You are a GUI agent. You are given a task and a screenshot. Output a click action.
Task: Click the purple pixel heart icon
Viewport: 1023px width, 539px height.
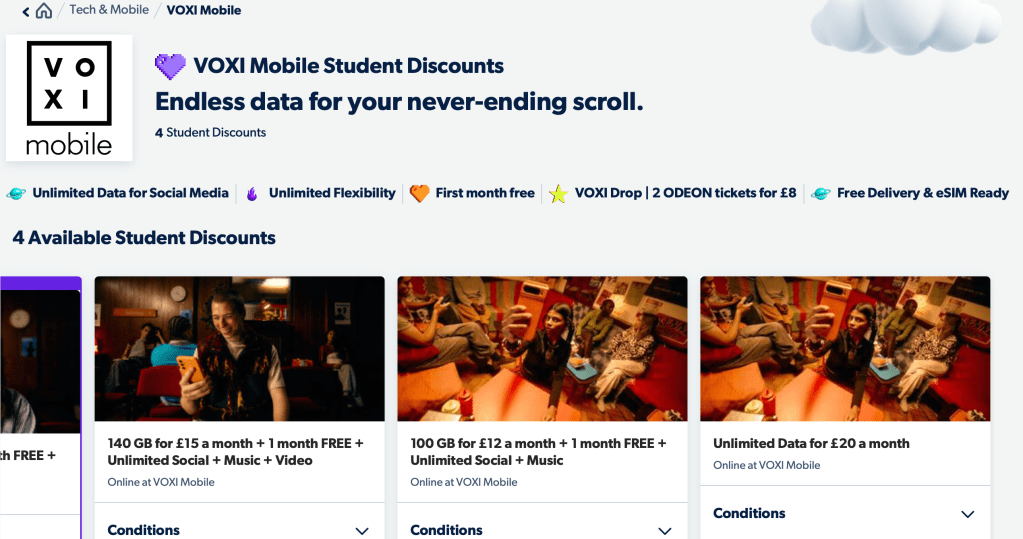[170, 67]
